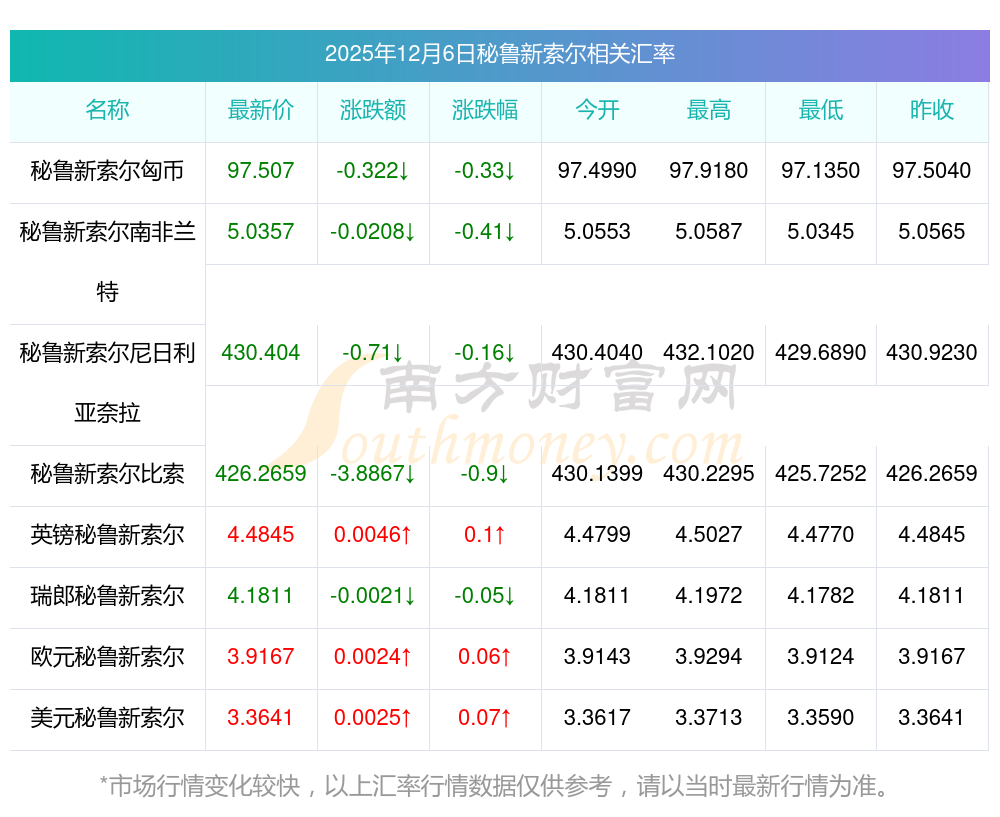Click the 名称 column header
This screenshot has width=1000, height=817.
click(107, 110)
